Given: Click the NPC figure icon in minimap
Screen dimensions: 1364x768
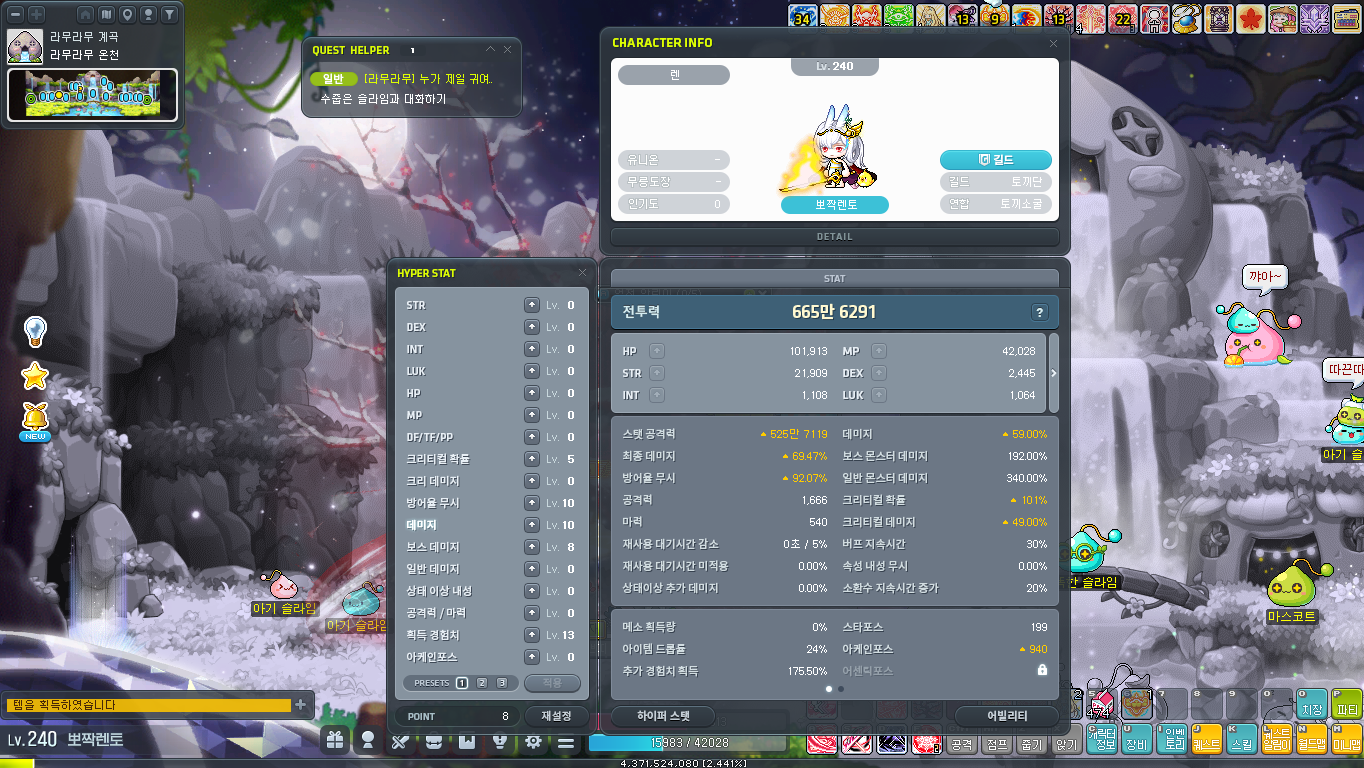Looking at the screenshot, I should (x=148, y=15).
